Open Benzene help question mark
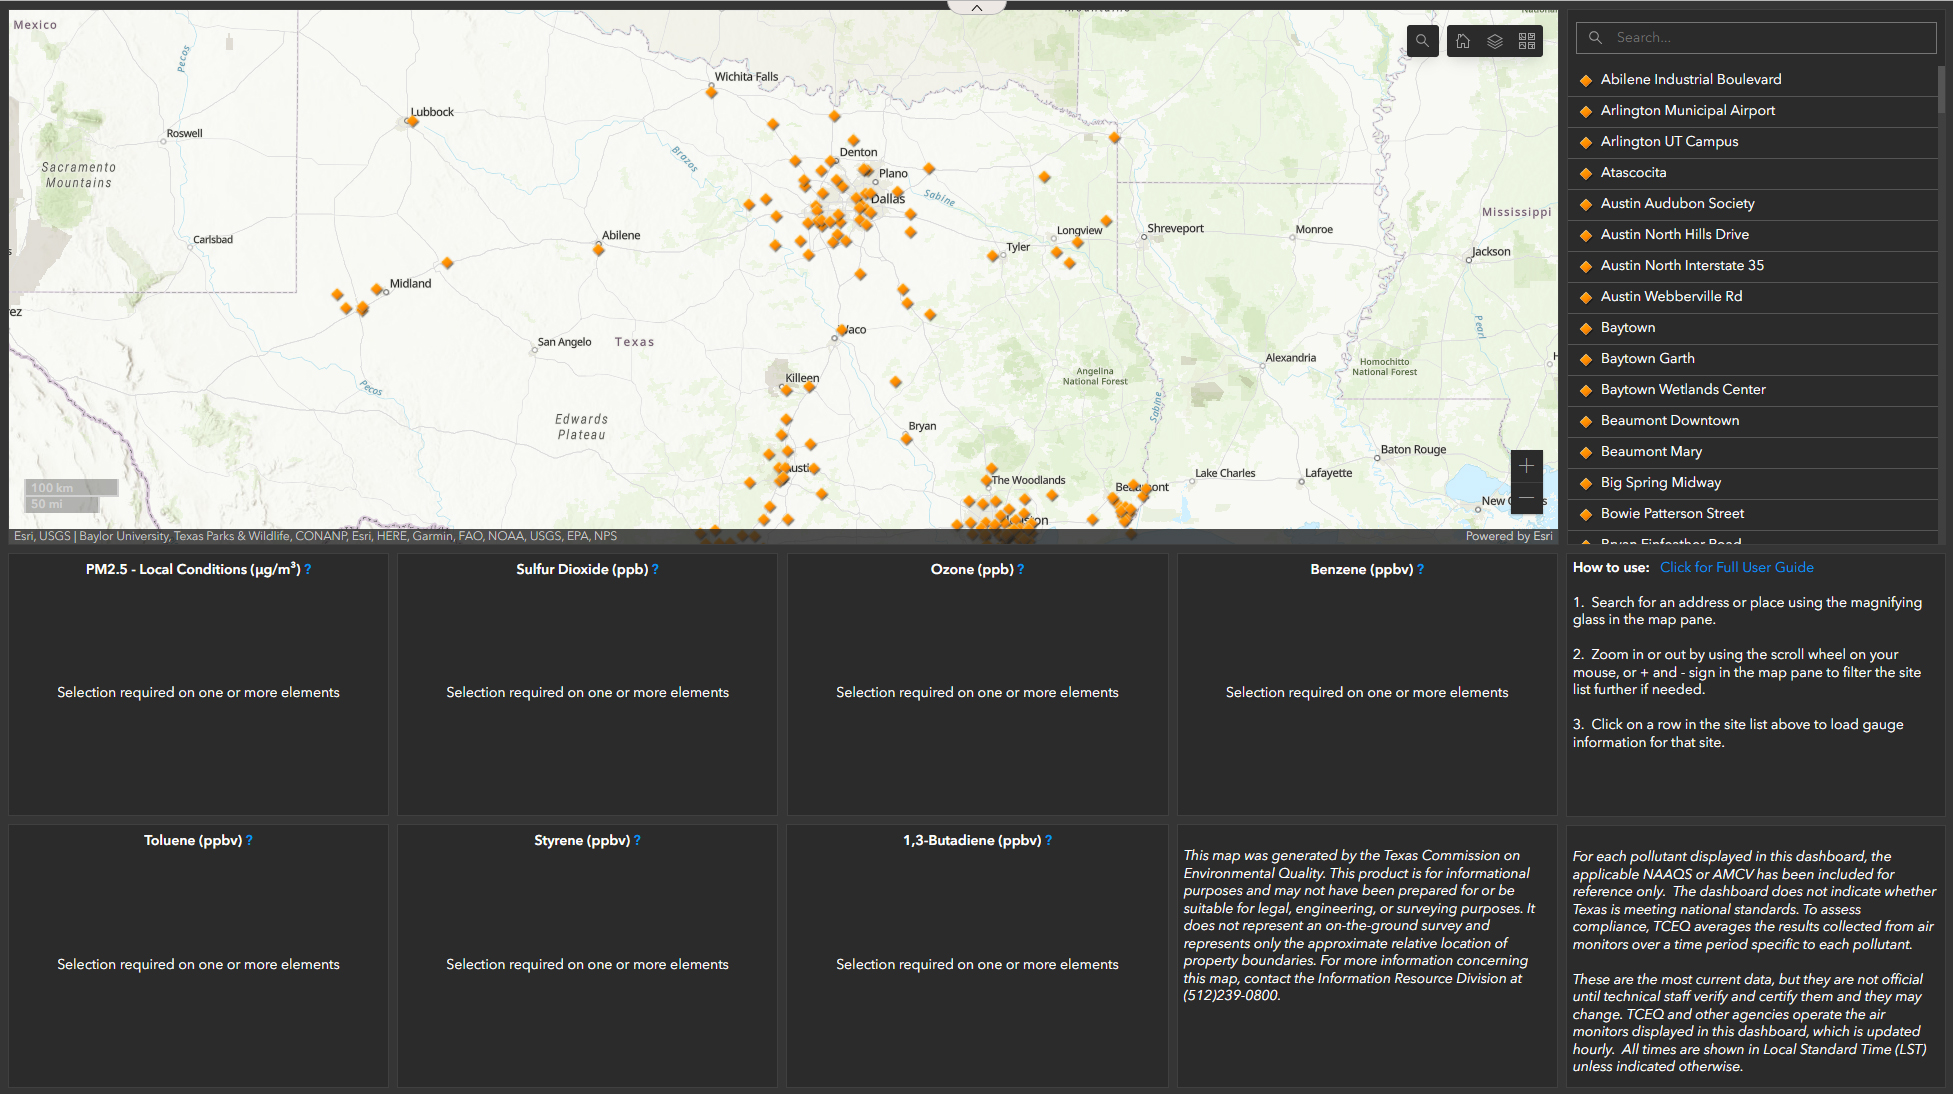 1421,569
